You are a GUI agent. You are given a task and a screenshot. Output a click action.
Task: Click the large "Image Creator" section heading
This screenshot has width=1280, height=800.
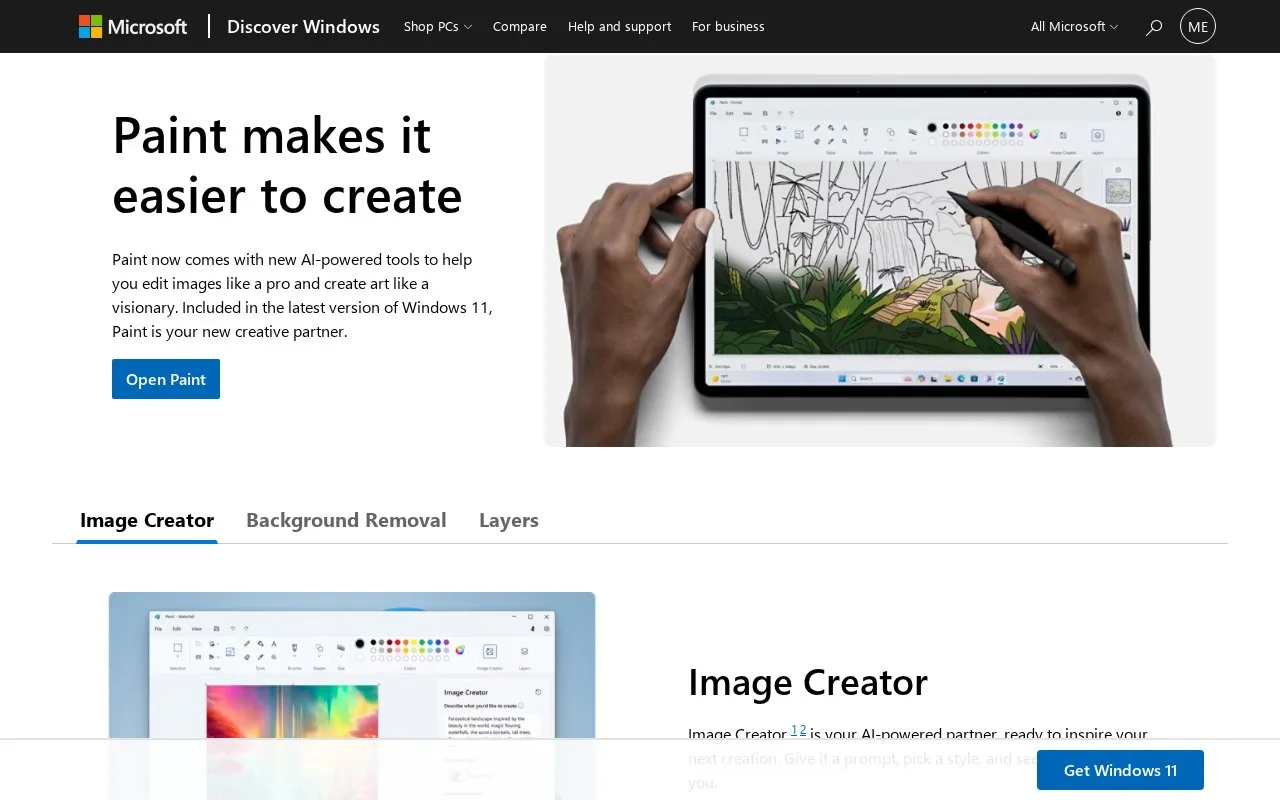(x=808, y=682)
